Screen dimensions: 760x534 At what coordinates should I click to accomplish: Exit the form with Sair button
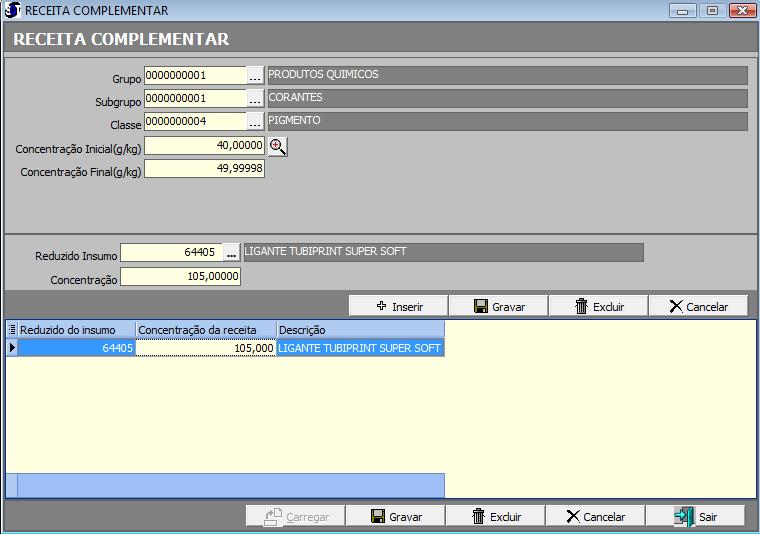click(x=695, y=516)
